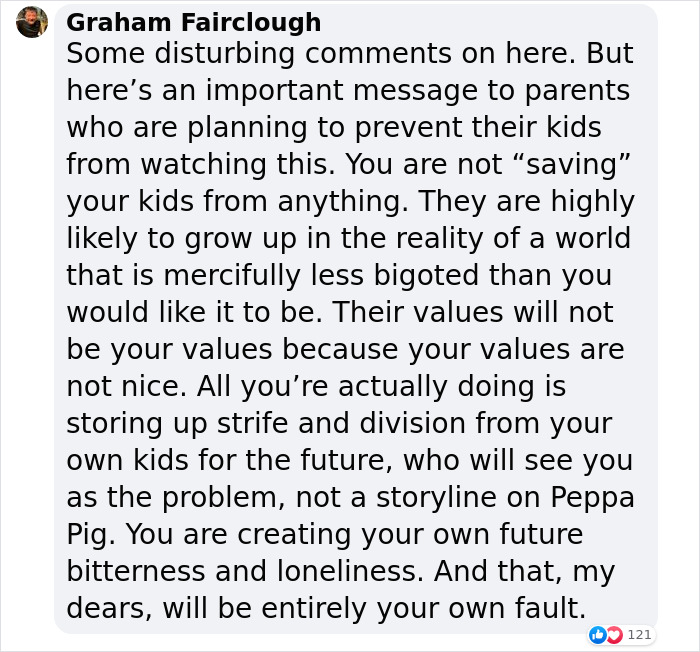Open the Graham Fairclough profile name link
700x652 pixels.
click(194, 22)
